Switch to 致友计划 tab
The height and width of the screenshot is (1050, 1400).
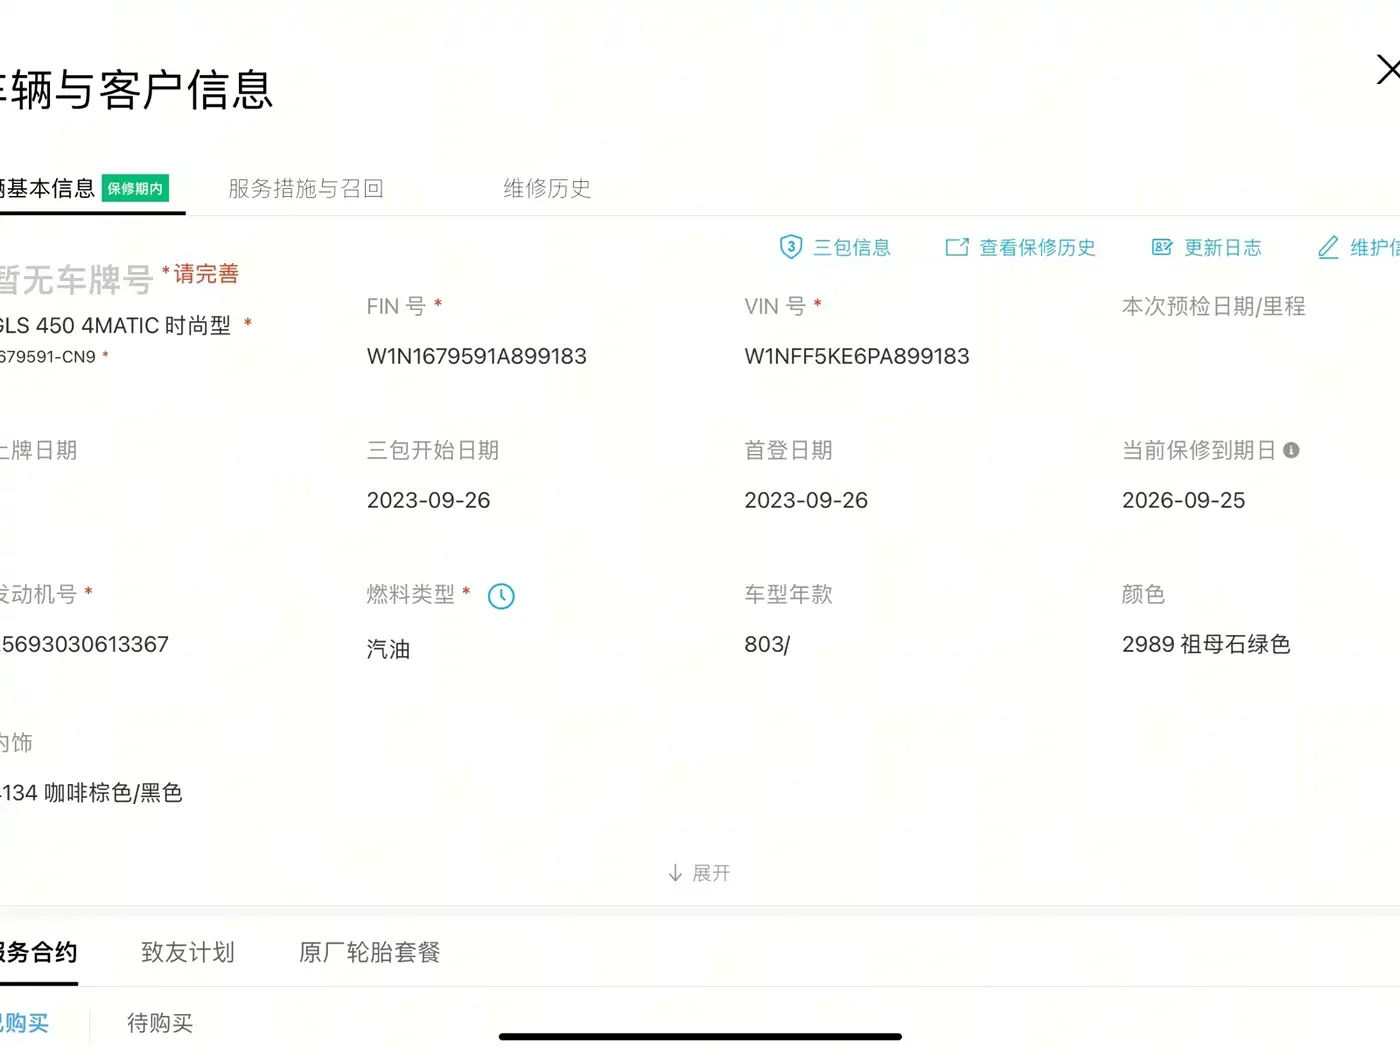(x=188, y=952)
